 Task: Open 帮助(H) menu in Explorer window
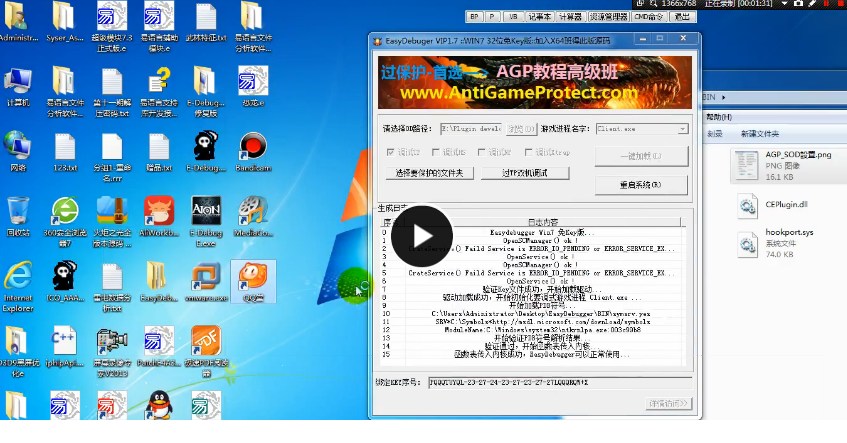[719, 117]
